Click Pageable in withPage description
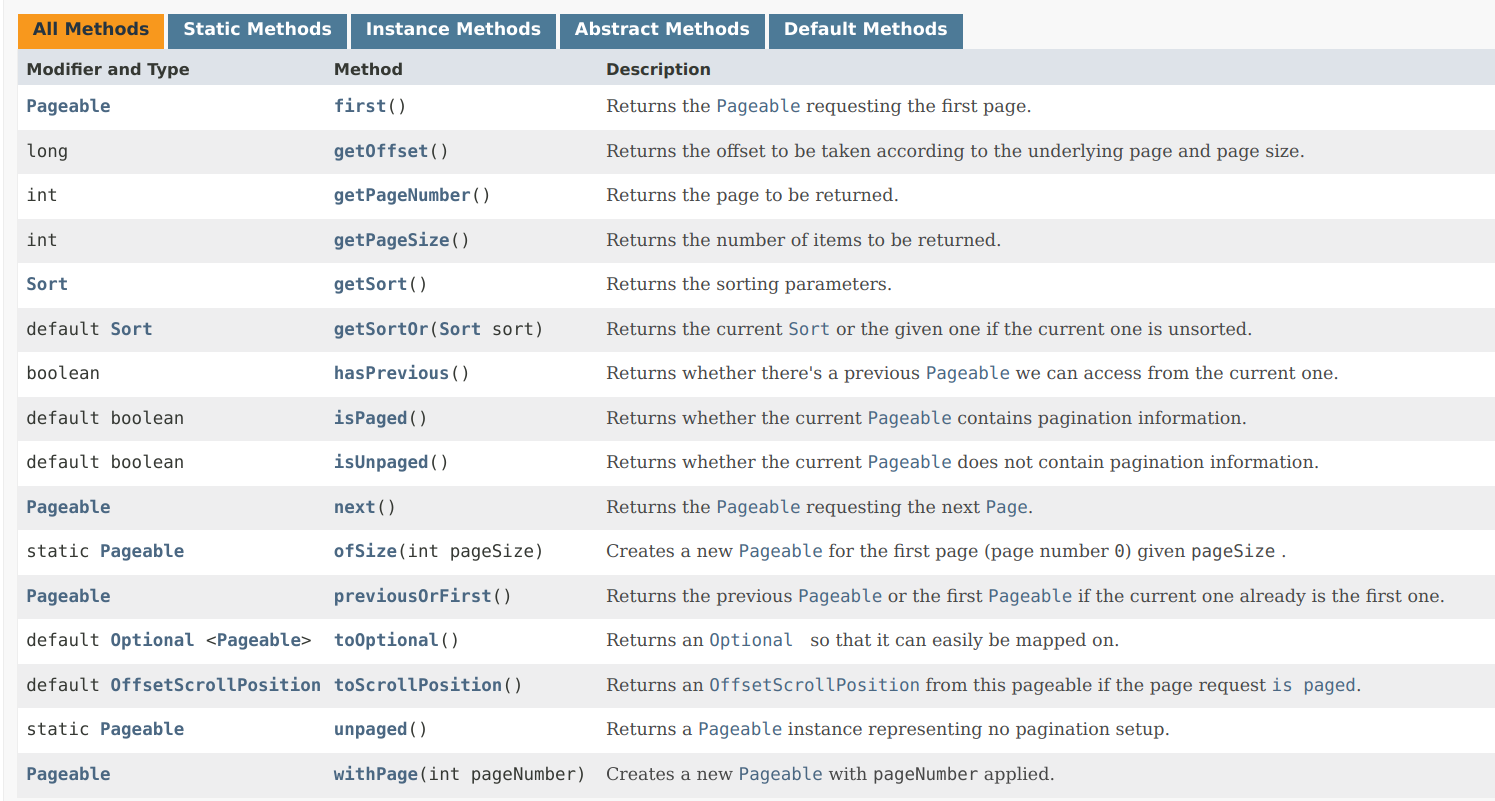The height and width of the screenshot is (801, 1495). 781,774
